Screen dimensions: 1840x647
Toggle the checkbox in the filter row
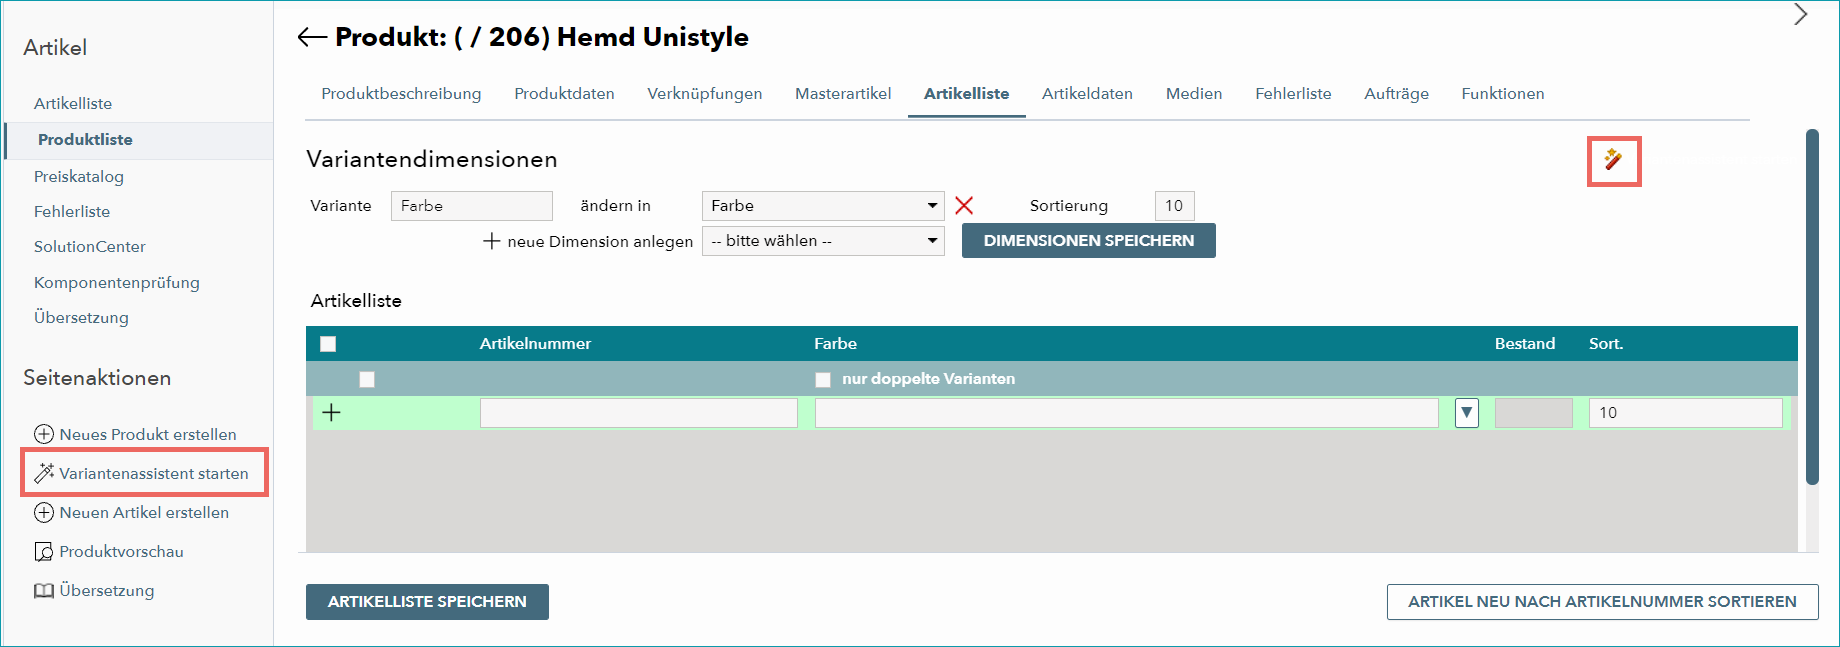367,379
